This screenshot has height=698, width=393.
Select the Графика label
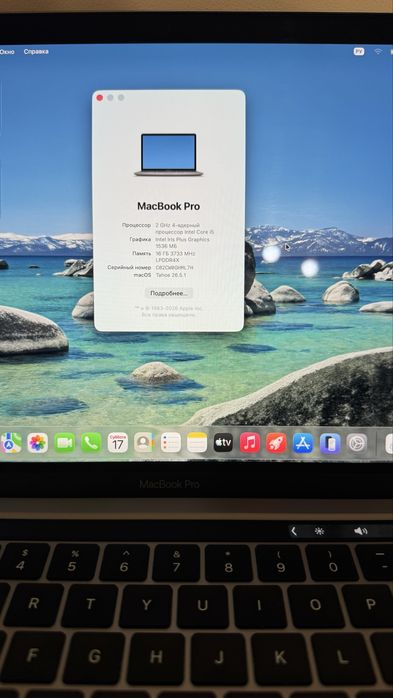point(140,239)
